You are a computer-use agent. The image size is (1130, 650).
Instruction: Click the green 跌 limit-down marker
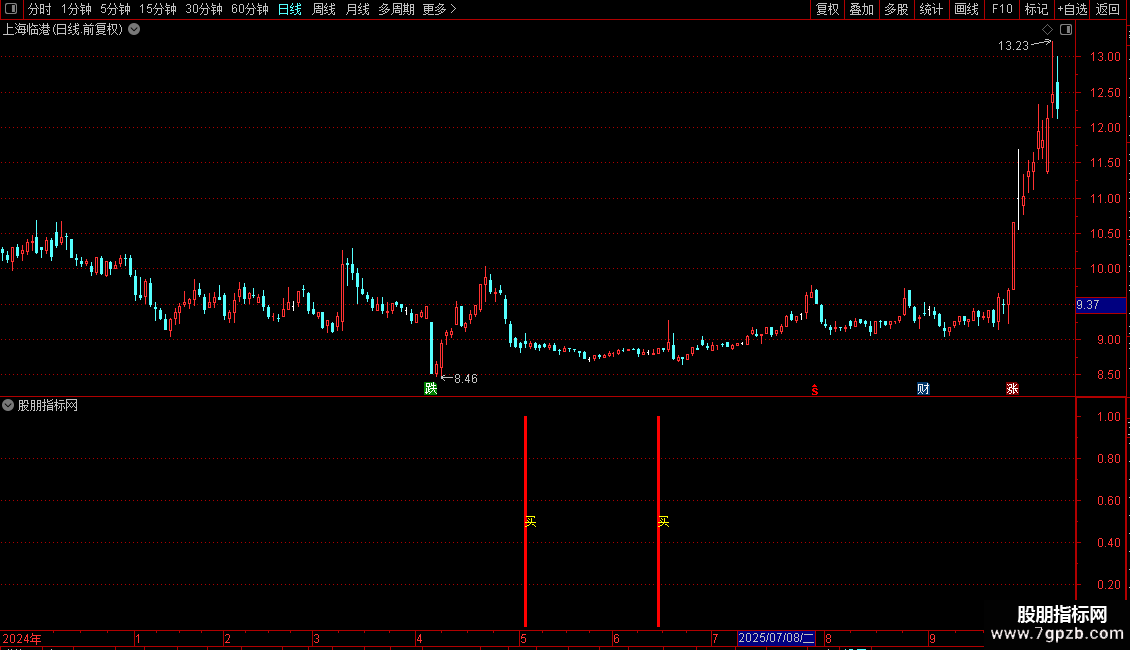tap(431, 388)
